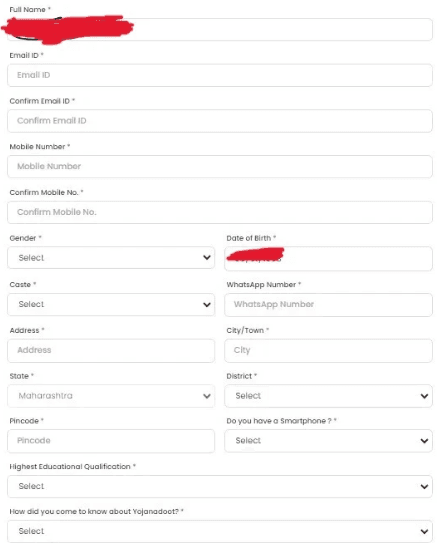Image resolution: width=437 pixels, height=544 pixels.
Task: Expand the Caste select menu
Action: pyautogui.click(x=111, y=304)
